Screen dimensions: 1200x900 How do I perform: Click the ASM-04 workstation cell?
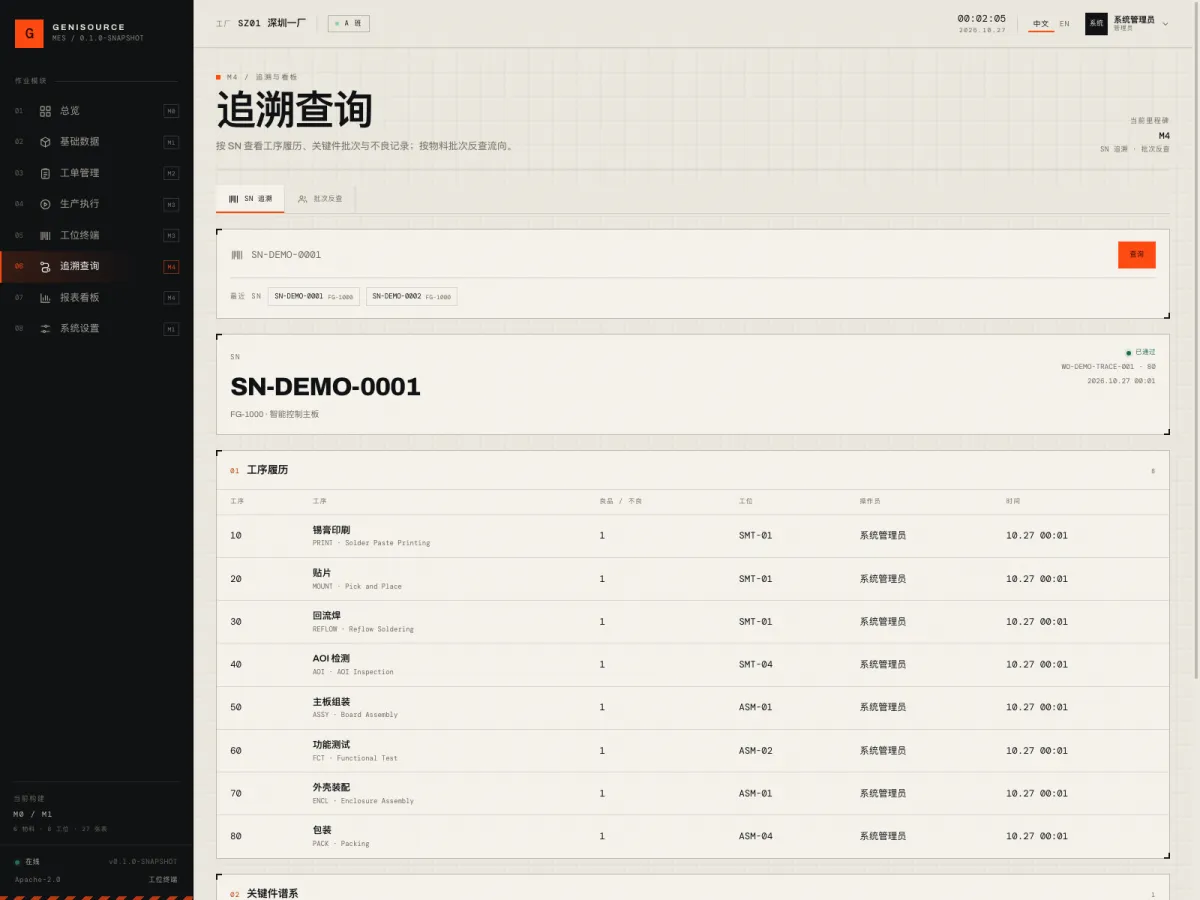756,837
